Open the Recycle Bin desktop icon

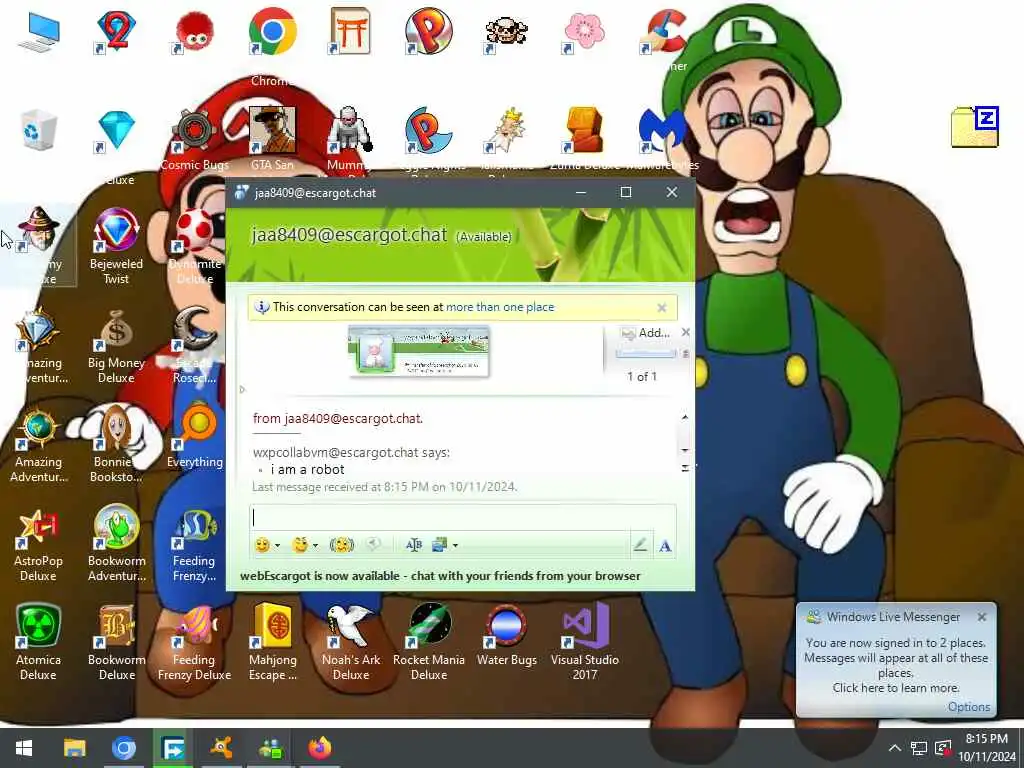point(39,130)
